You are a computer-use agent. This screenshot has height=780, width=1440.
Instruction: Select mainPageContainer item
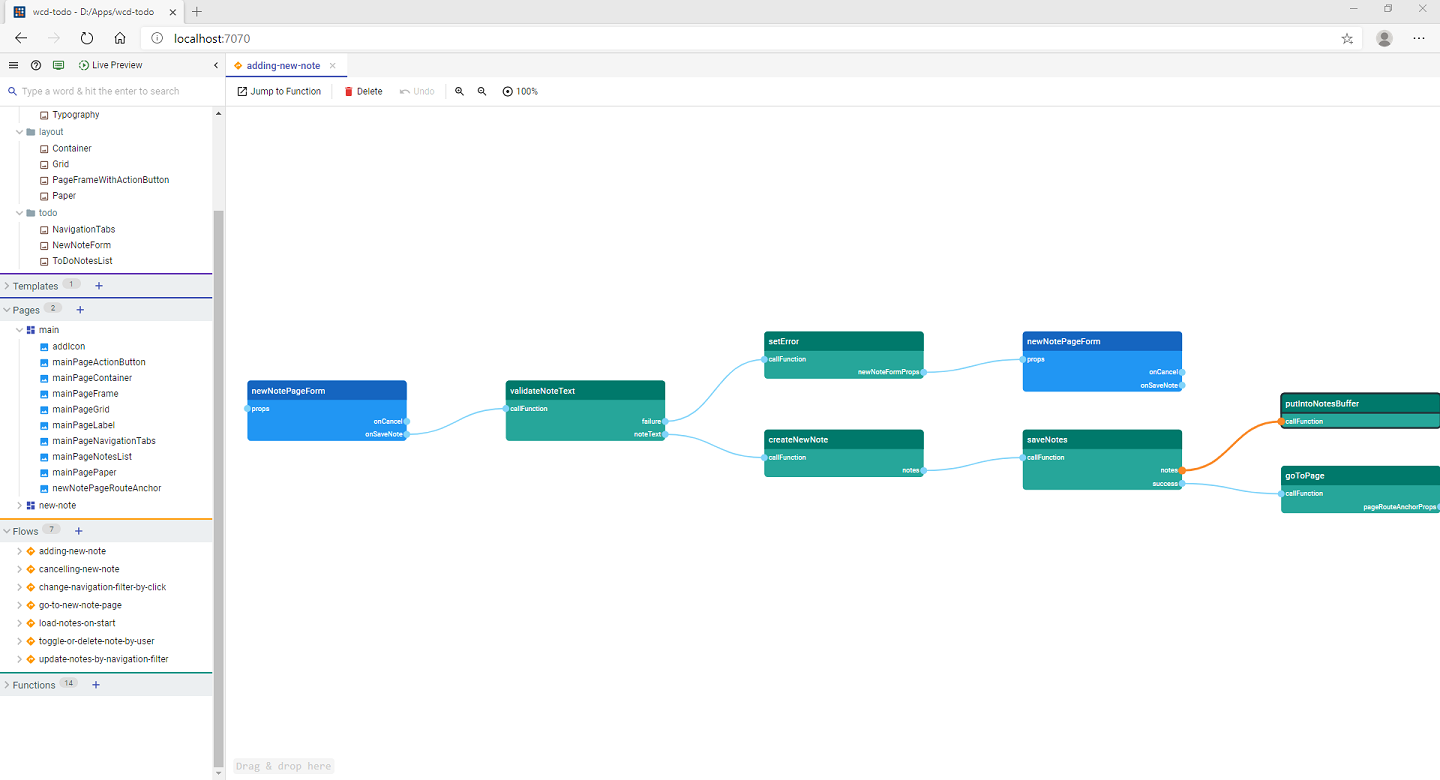click(92, 378)
